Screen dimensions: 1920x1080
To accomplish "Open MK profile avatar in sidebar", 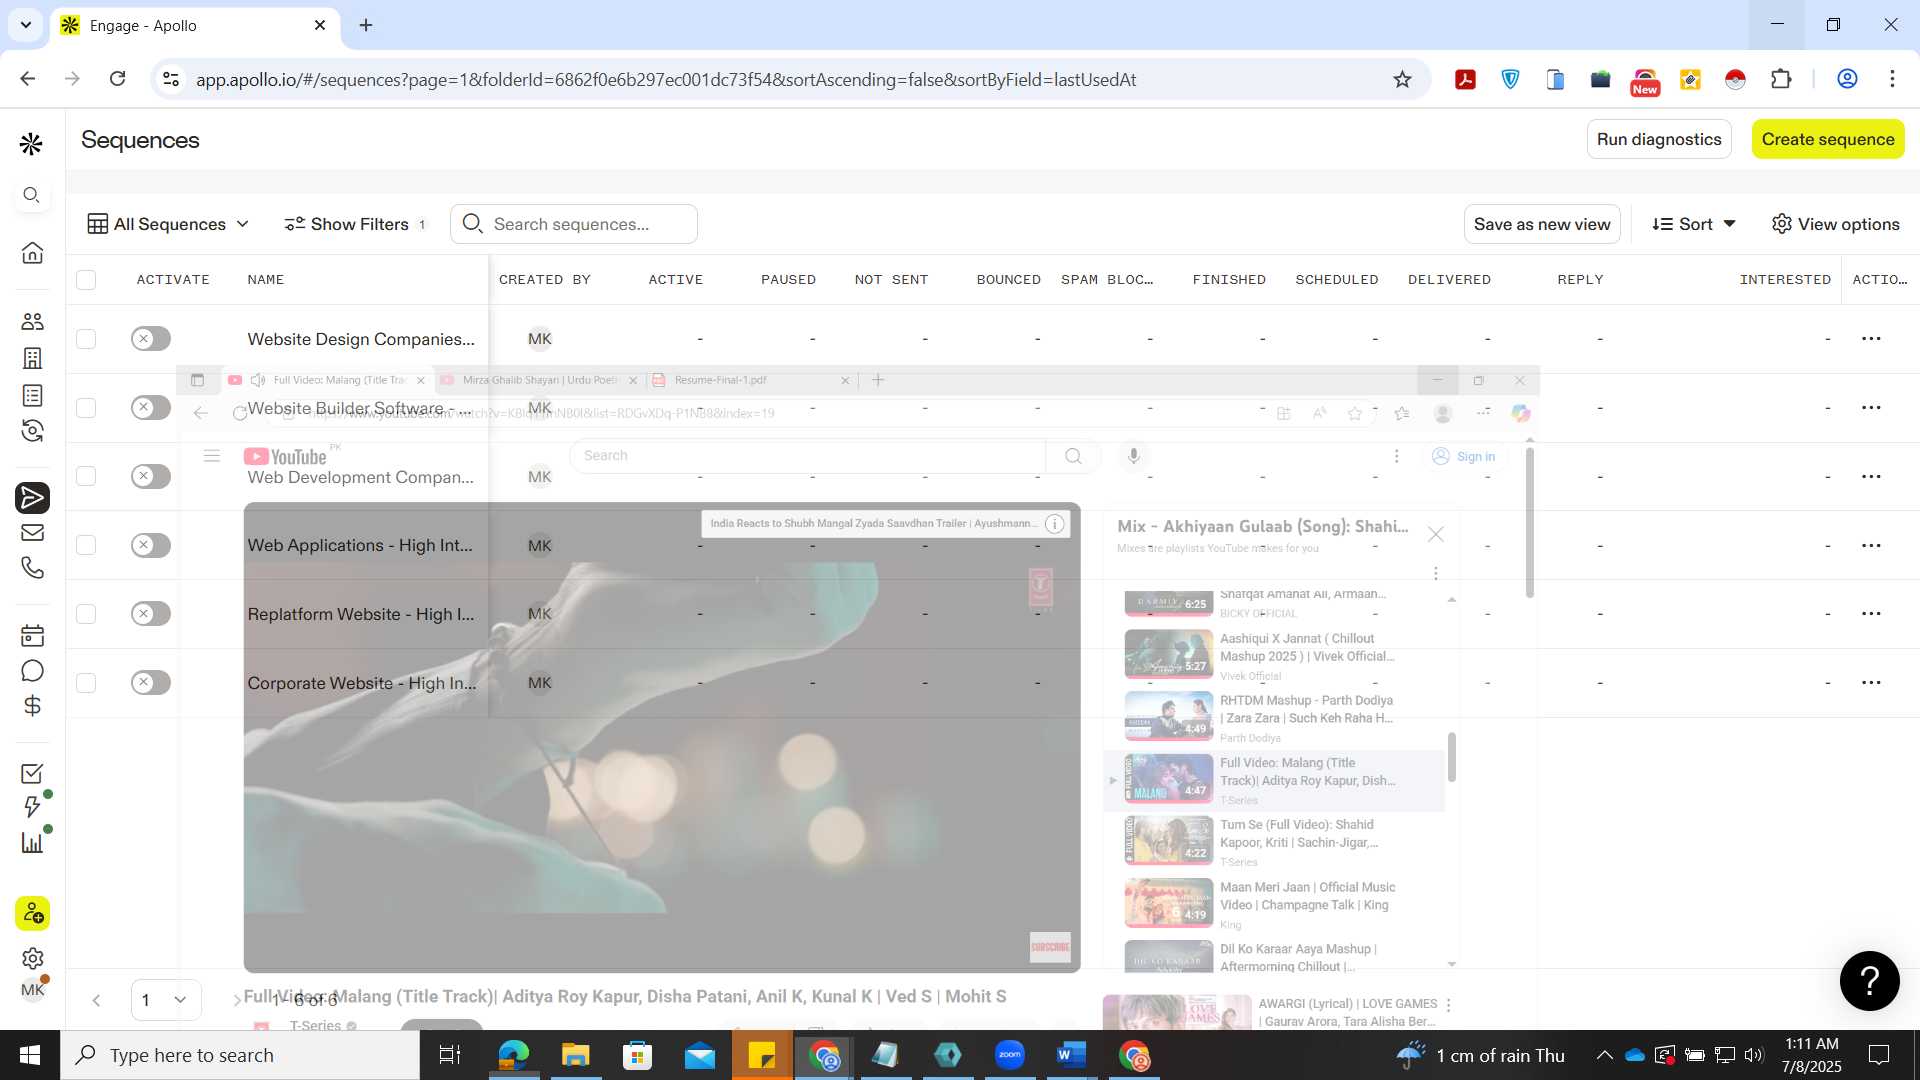I will tap(32, 989).
